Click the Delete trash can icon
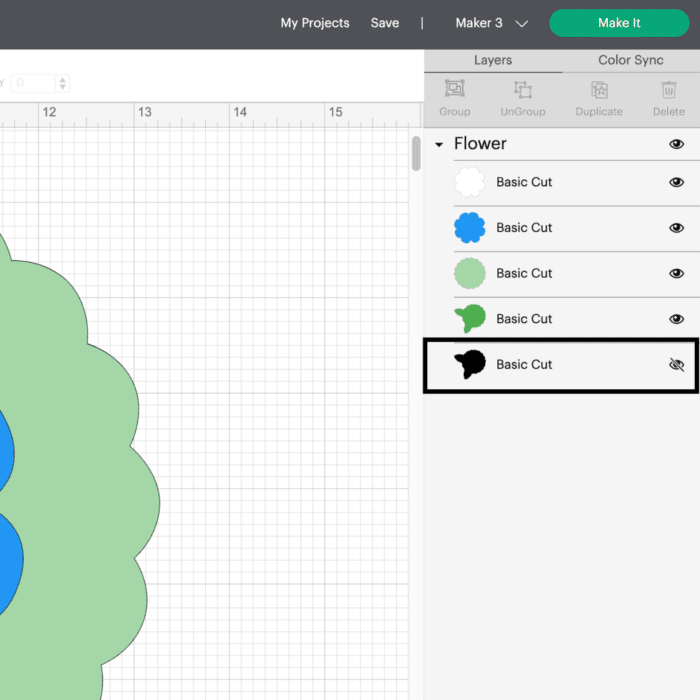 point(669,90)
